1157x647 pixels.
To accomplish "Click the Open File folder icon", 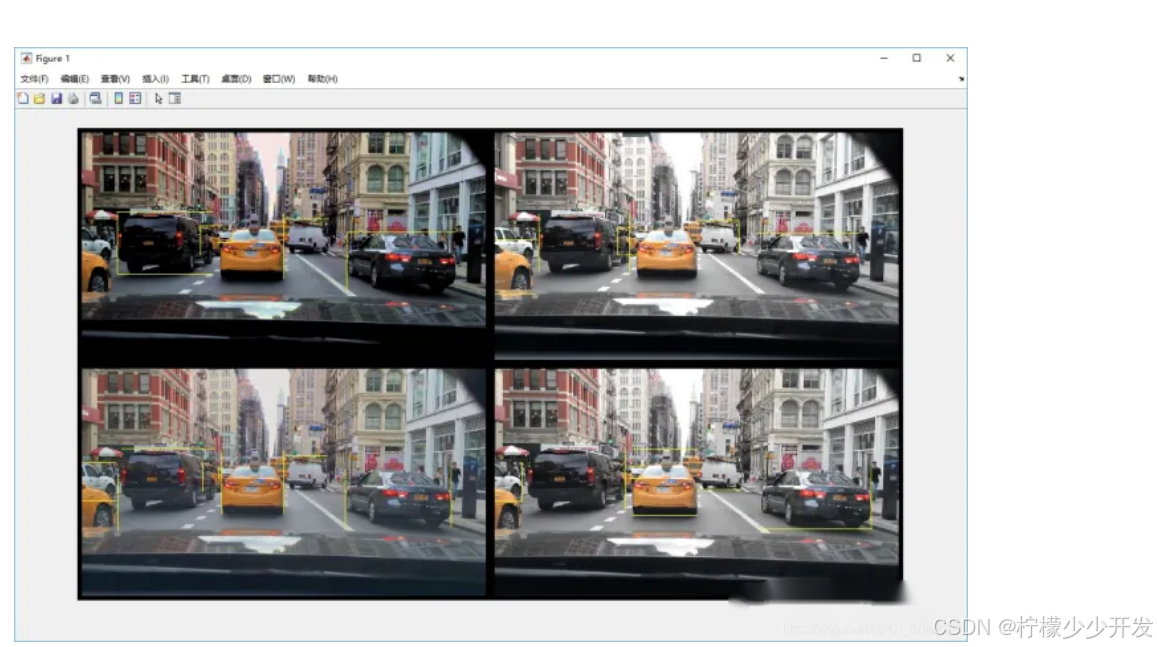I will coord(39,98).
